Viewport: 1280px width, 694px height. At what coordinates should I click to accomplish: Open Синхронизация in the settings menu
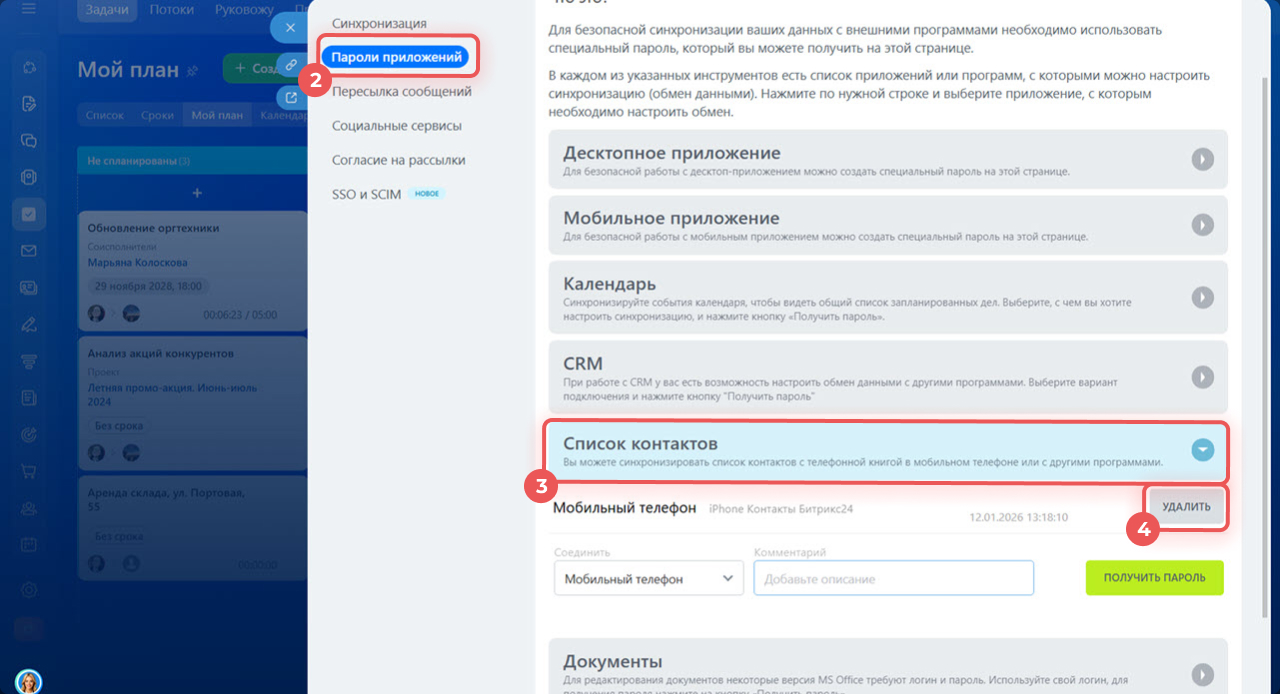[379, 23]
